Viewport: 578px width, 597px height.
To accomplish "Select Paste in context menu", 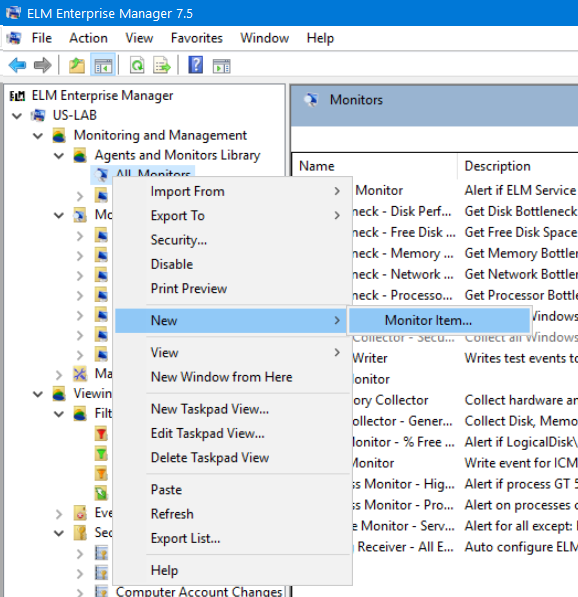I will [233, 490].
